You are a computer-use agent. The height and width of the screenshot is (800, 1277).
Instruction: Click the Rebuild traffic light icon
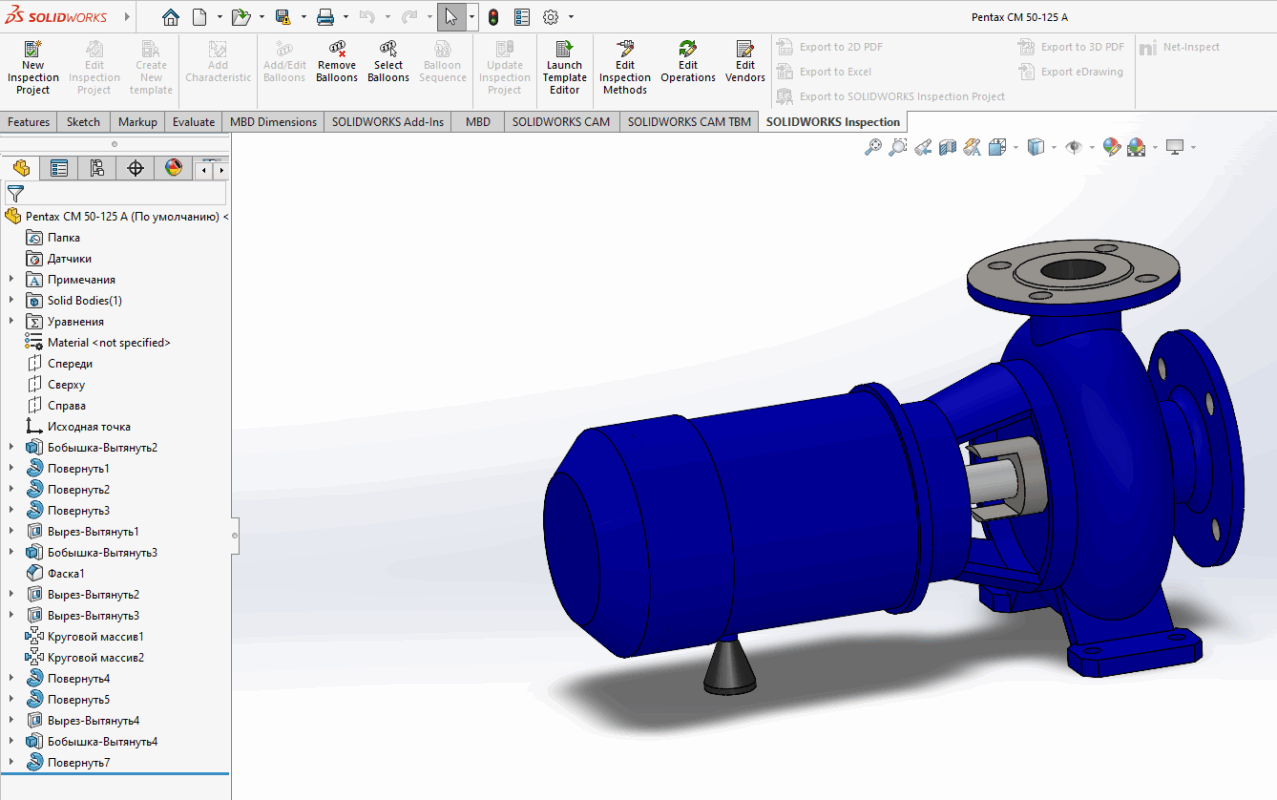point(493,17)
